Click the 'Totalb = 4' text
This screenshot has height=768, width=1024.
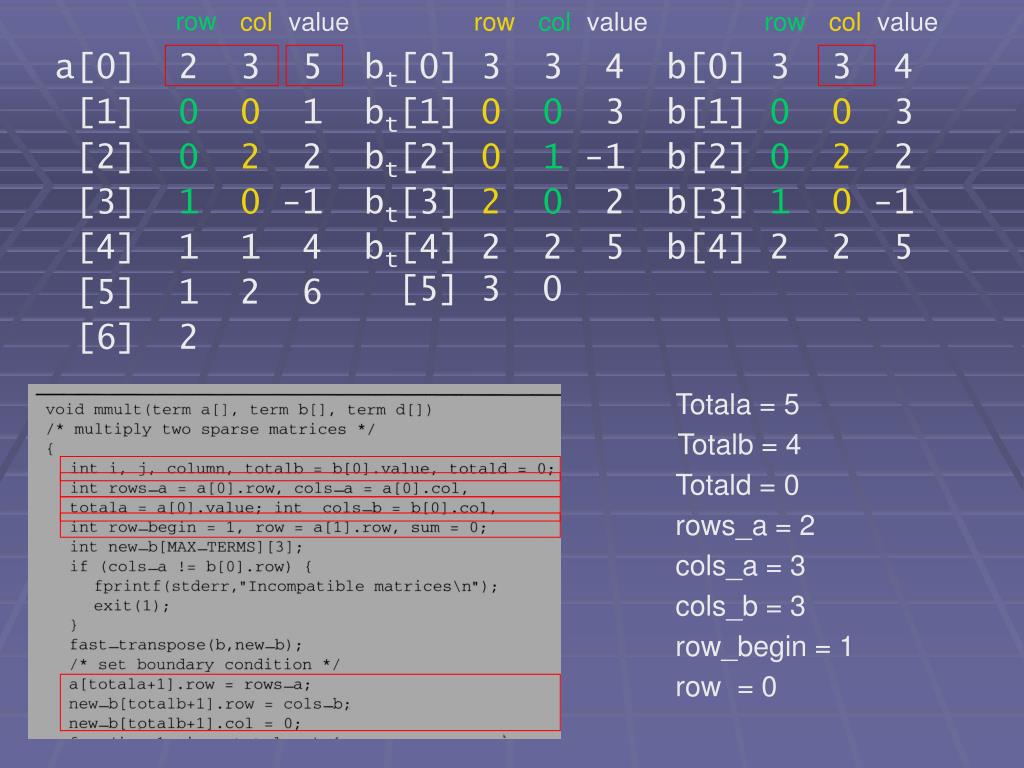[739, 445]
